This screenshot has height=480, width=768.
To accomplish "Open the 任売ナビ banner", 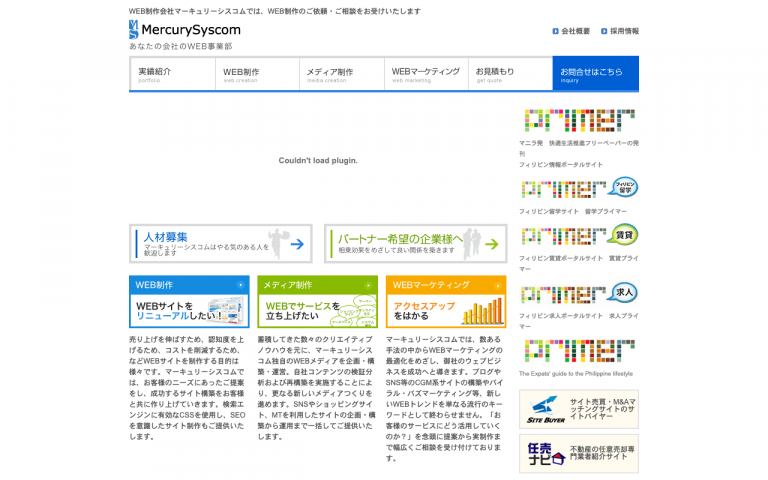I will point(579,454).
